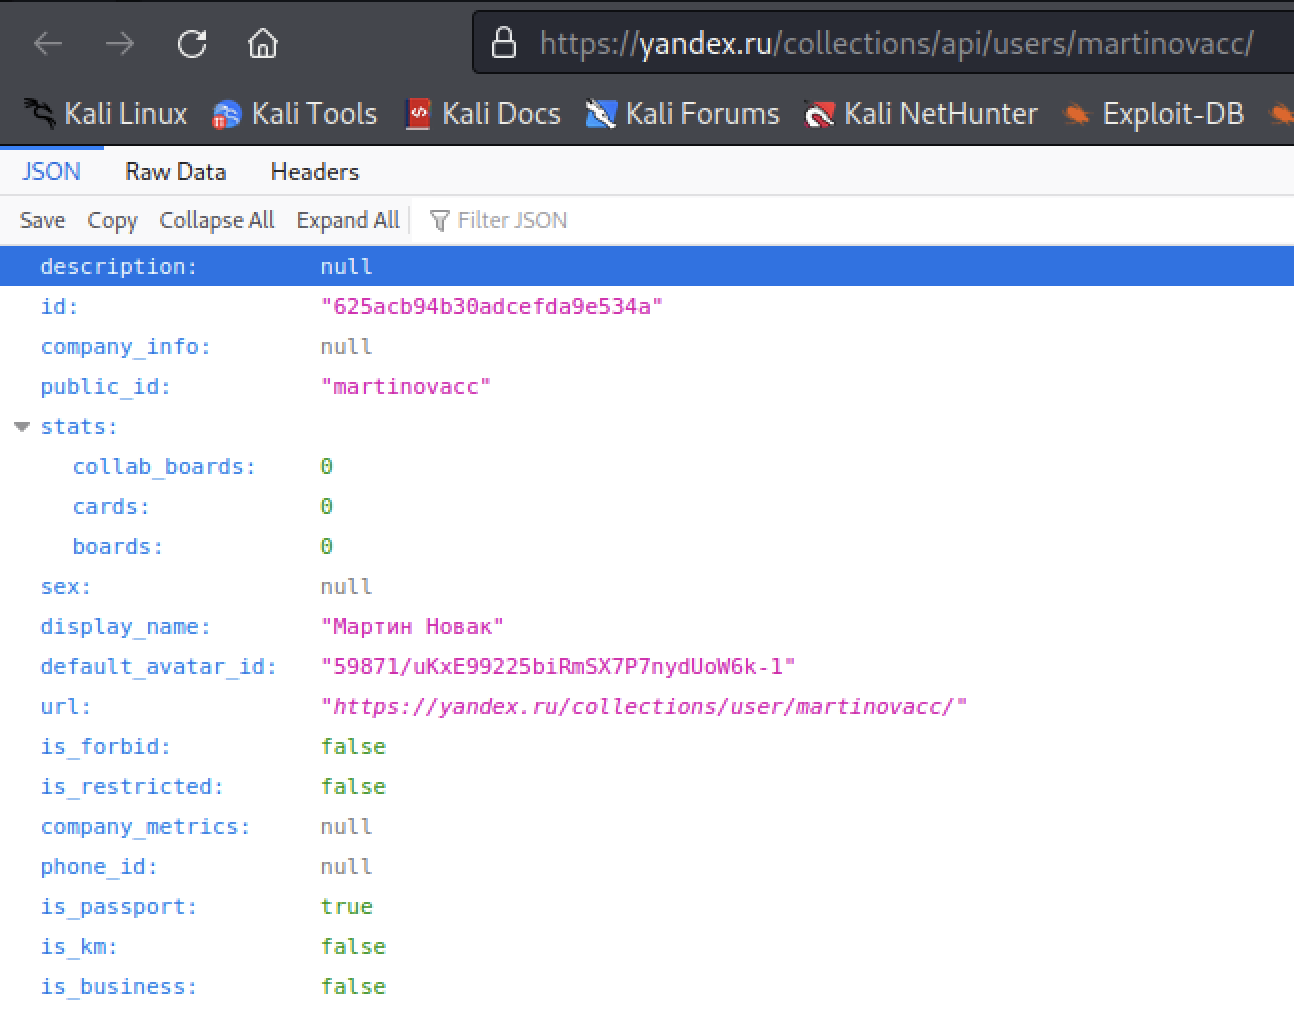
Task: Click the padlock site security icon
Action: pyautogui.click(x=505, y=43)
